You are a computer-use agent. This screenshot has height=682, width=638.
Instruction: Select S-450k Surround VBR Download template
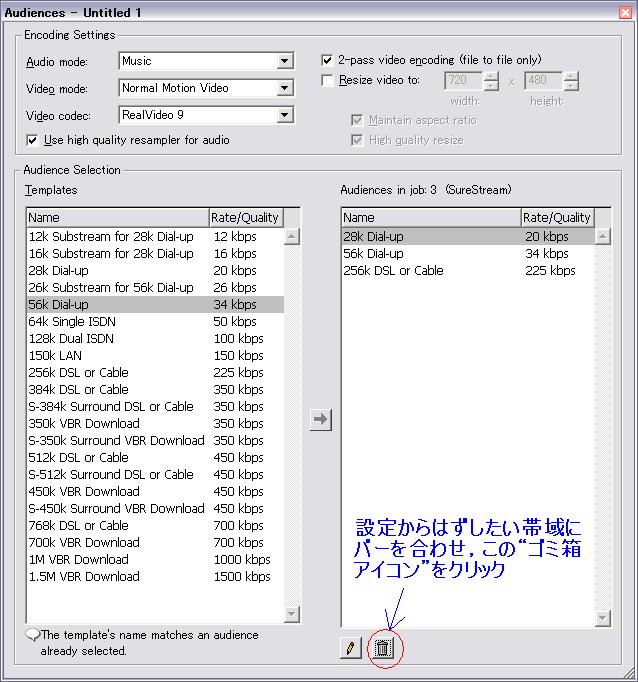(x=155, y=508)
